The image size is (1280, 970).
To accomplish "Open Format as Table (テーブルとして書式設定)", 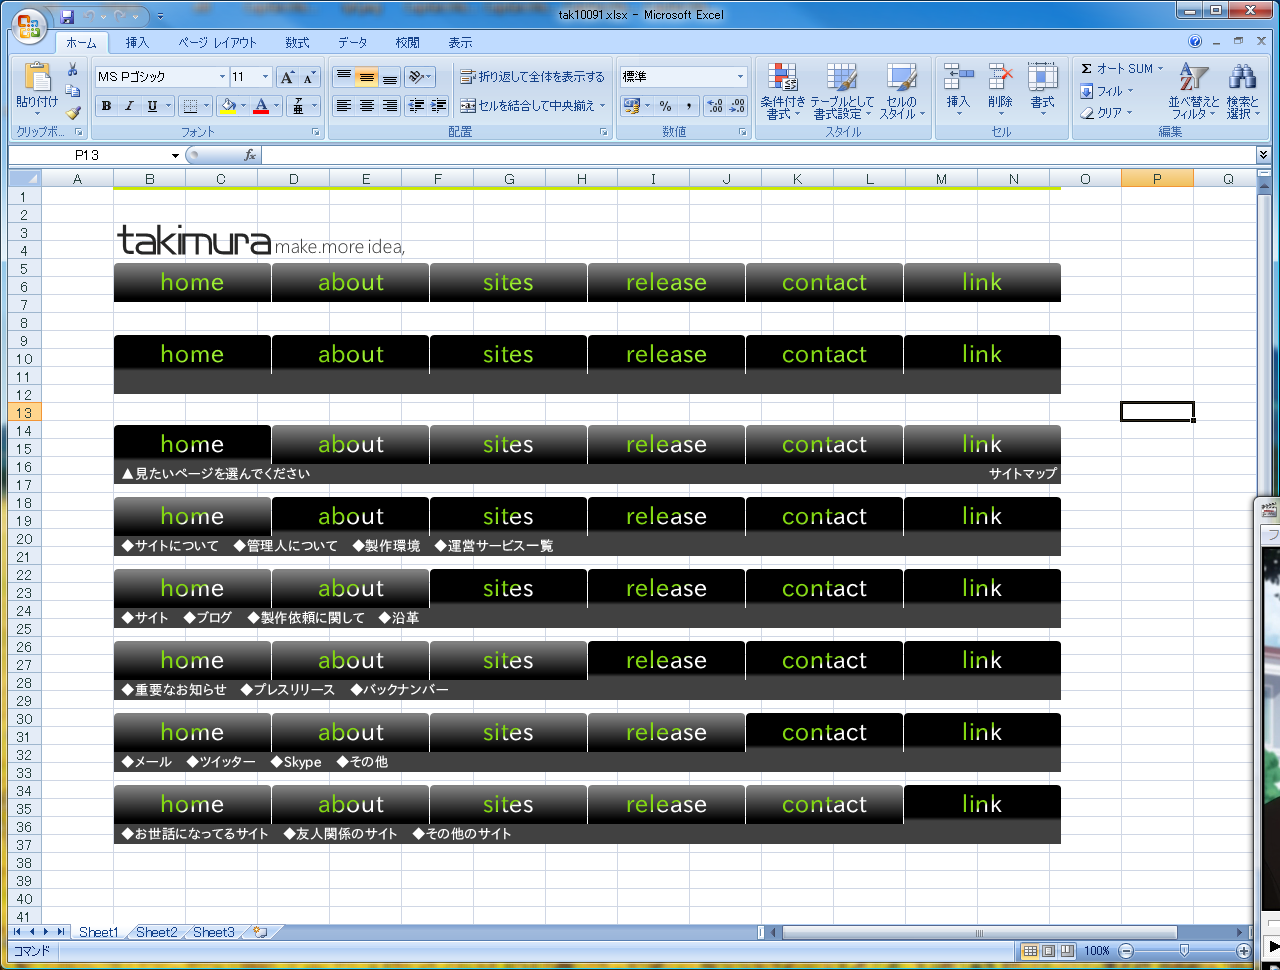I will click(x=841, y=91).
